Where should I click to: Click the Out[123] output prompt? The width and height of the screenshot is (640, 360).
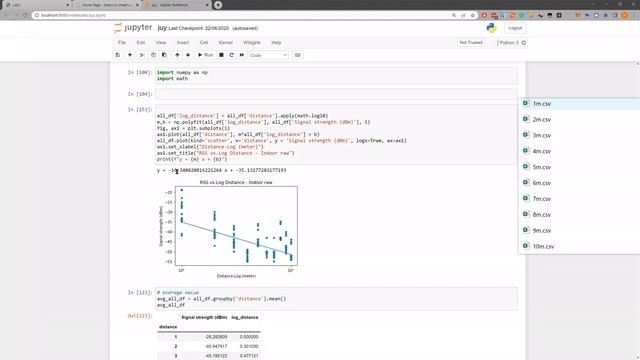click(x=140, y=316)
